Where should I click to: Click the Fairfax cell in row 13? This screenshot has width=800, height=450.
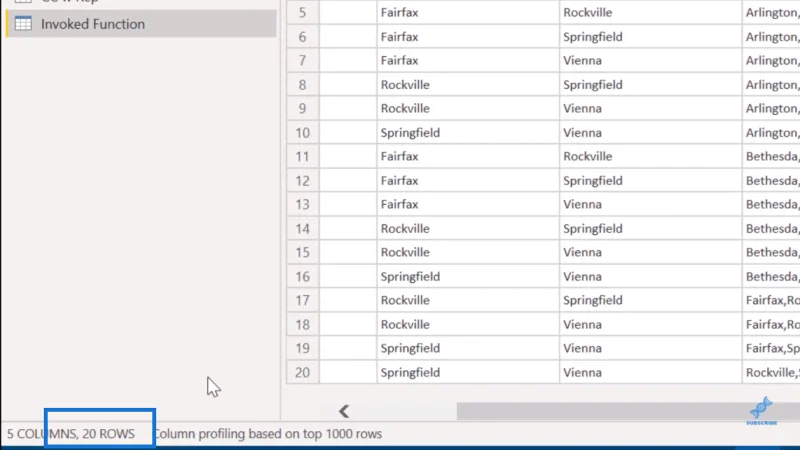coord(468,204)
